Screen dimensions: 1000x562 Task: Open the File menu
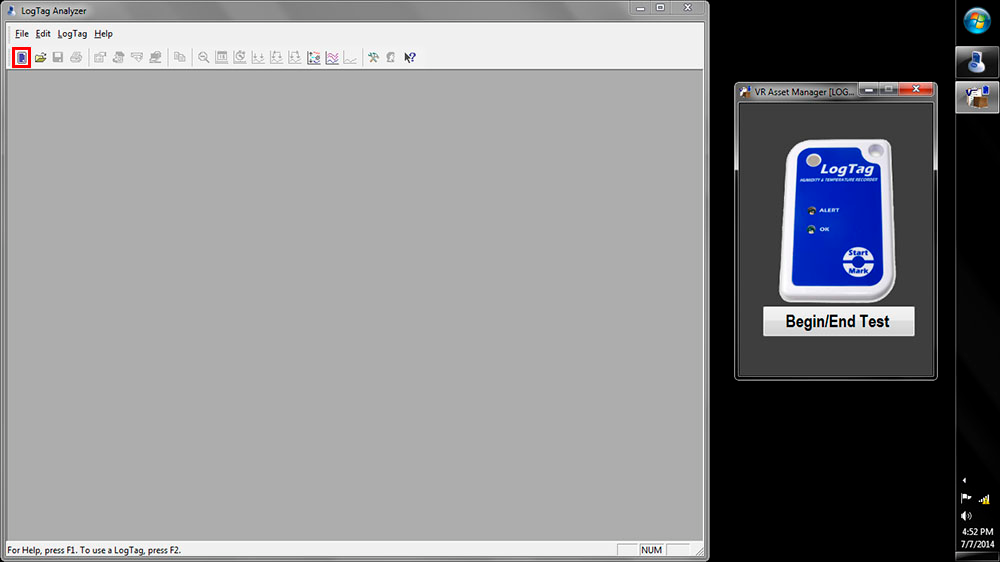[22, 34]
